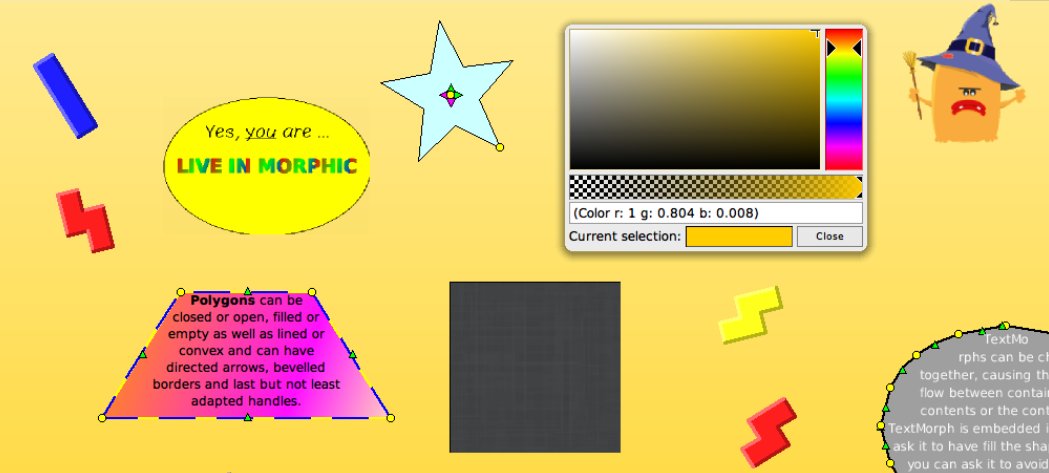This screenshot has height=473, width=1049.
Task: Click the "Yes, you are ..." text
Action: pyautogui.click(x=267, y=132)
